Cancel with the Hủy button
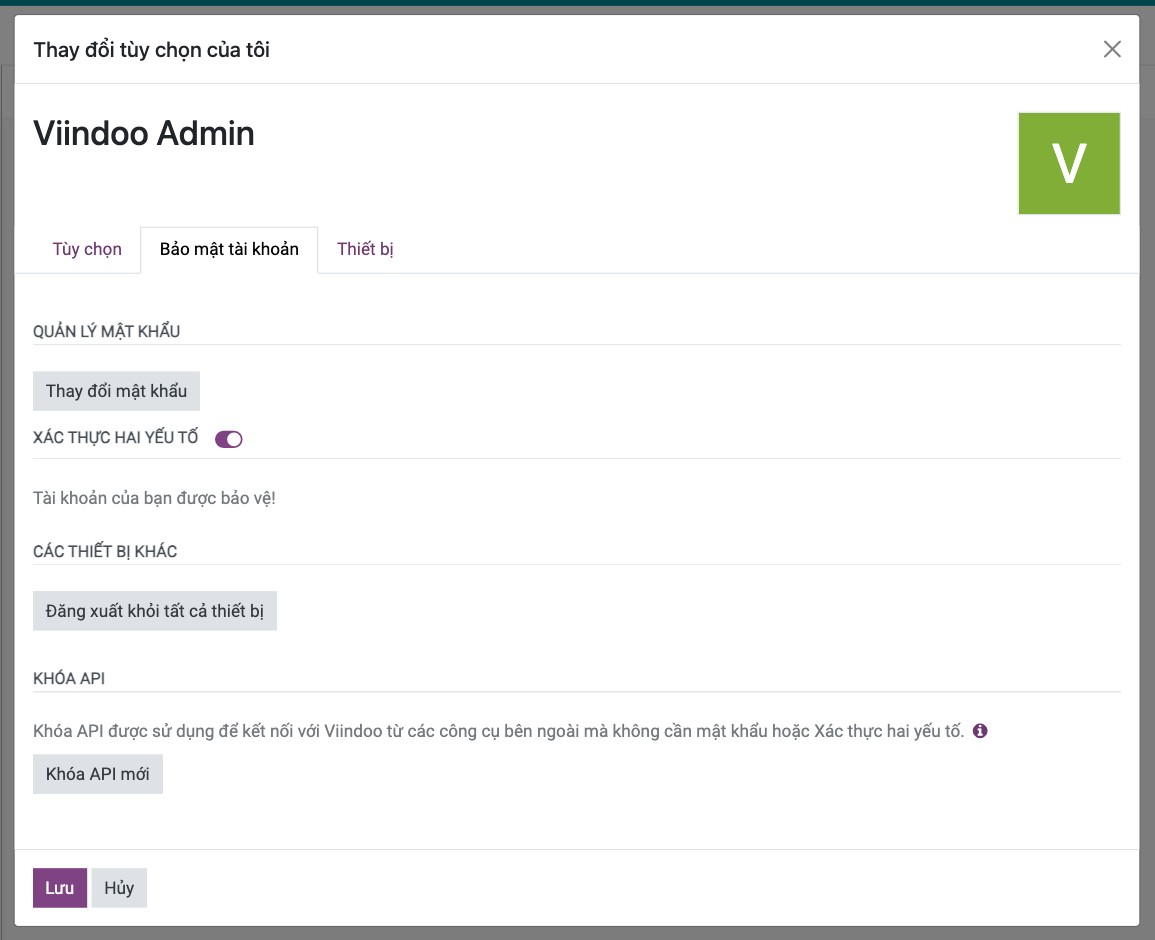 tap(119, 888)
